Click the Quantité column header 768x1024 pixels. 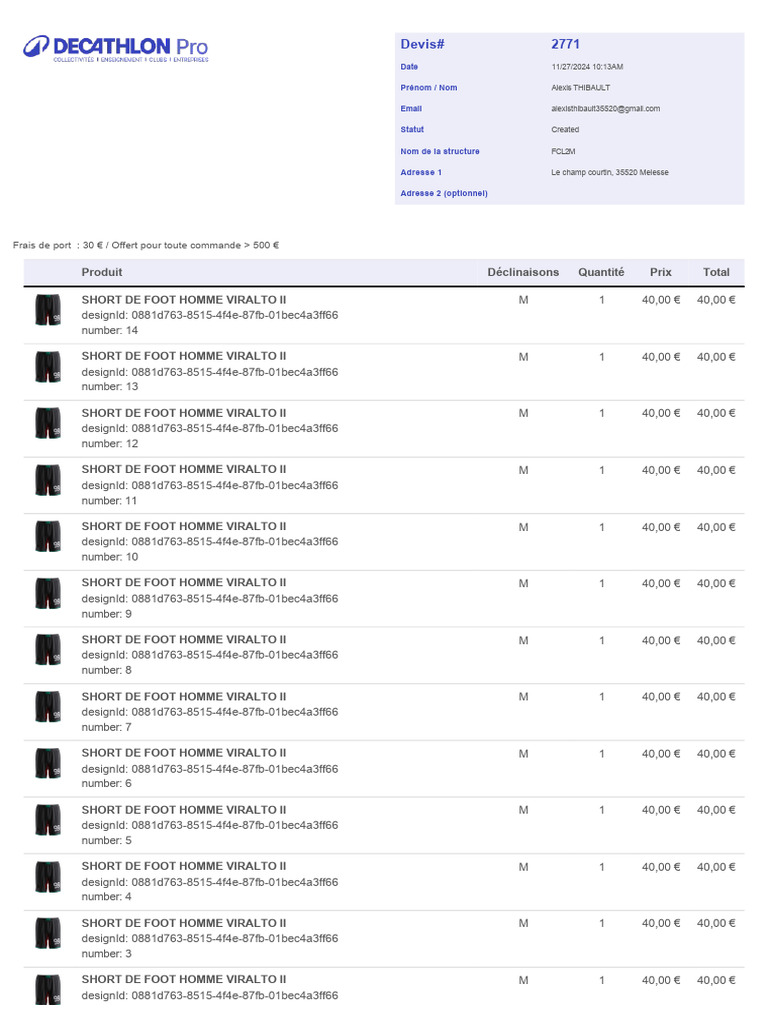click(601, 272)
